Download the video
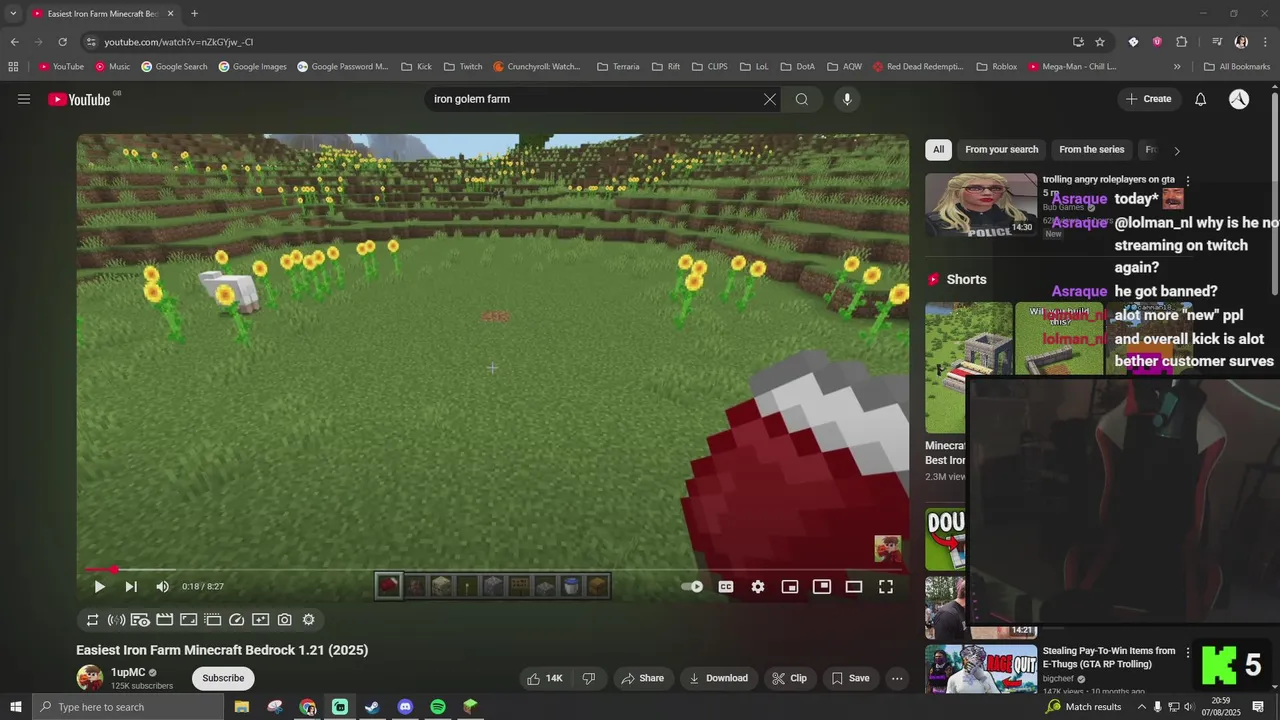The image size is (1280, 720). [718, 678]
